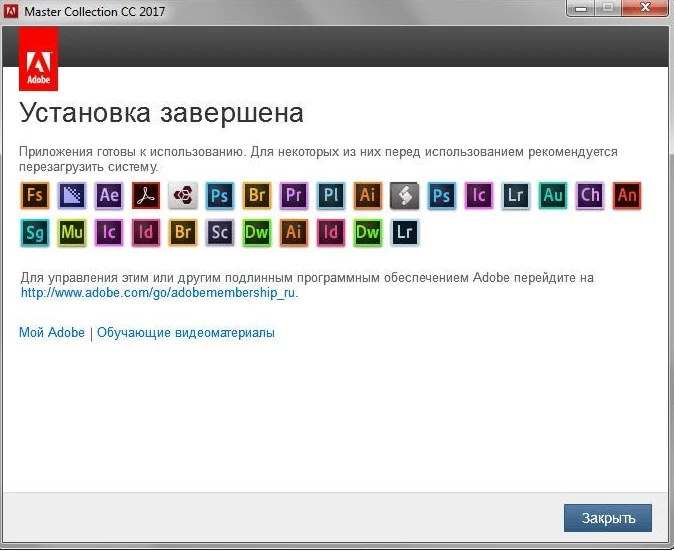Image resolution: width=674 pixels, height=551 pixels.
Task: Click the text Приложения готовы к использованию
Action: tap(132, 152)
